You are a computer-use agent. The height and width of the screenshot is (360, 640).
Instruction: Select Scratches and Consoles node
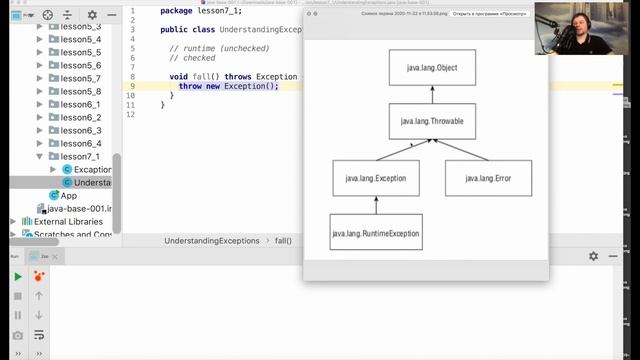point(73,234)
